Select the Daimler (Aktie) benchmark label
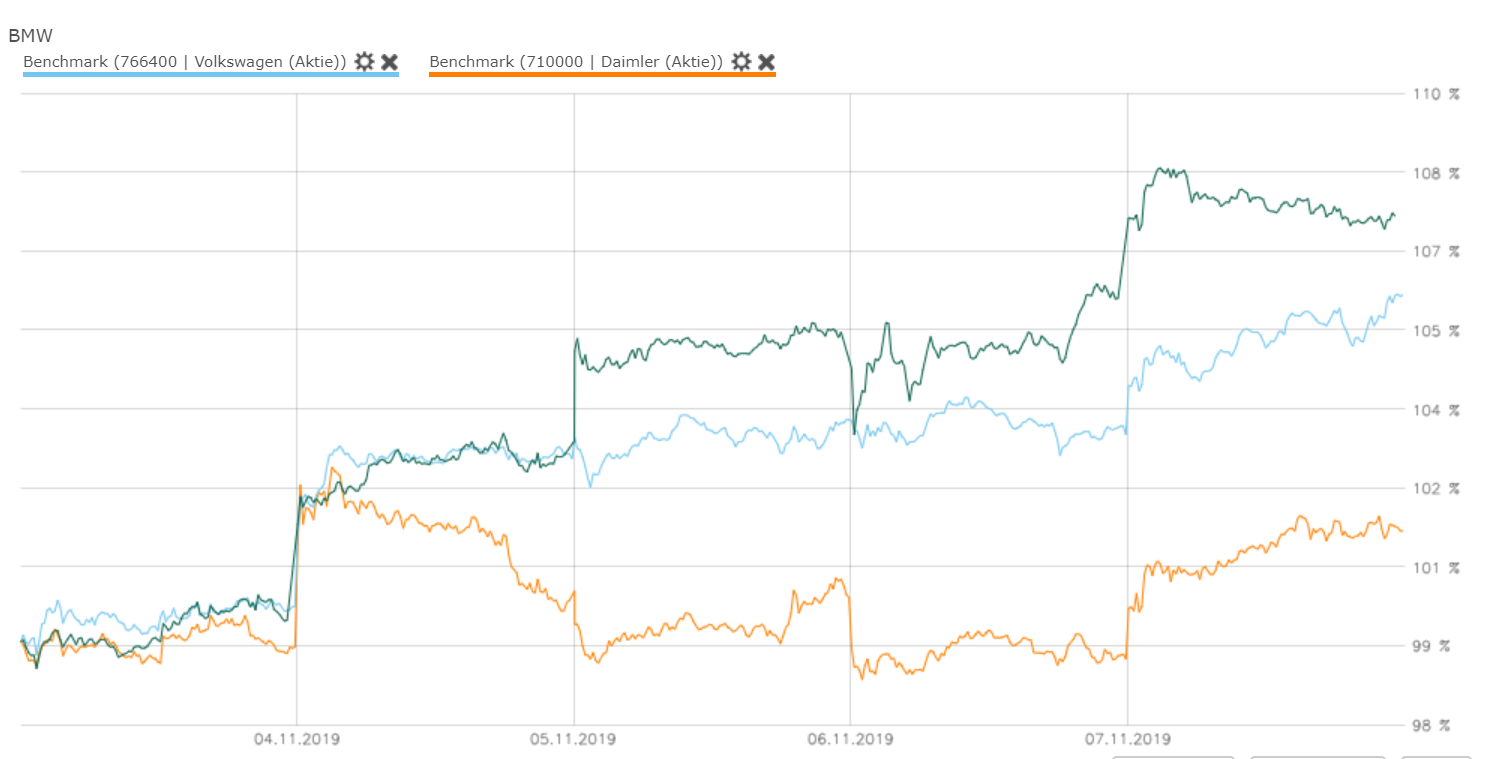The width and height of the screenshot is (1485, 759). click(x=576, y=62)
